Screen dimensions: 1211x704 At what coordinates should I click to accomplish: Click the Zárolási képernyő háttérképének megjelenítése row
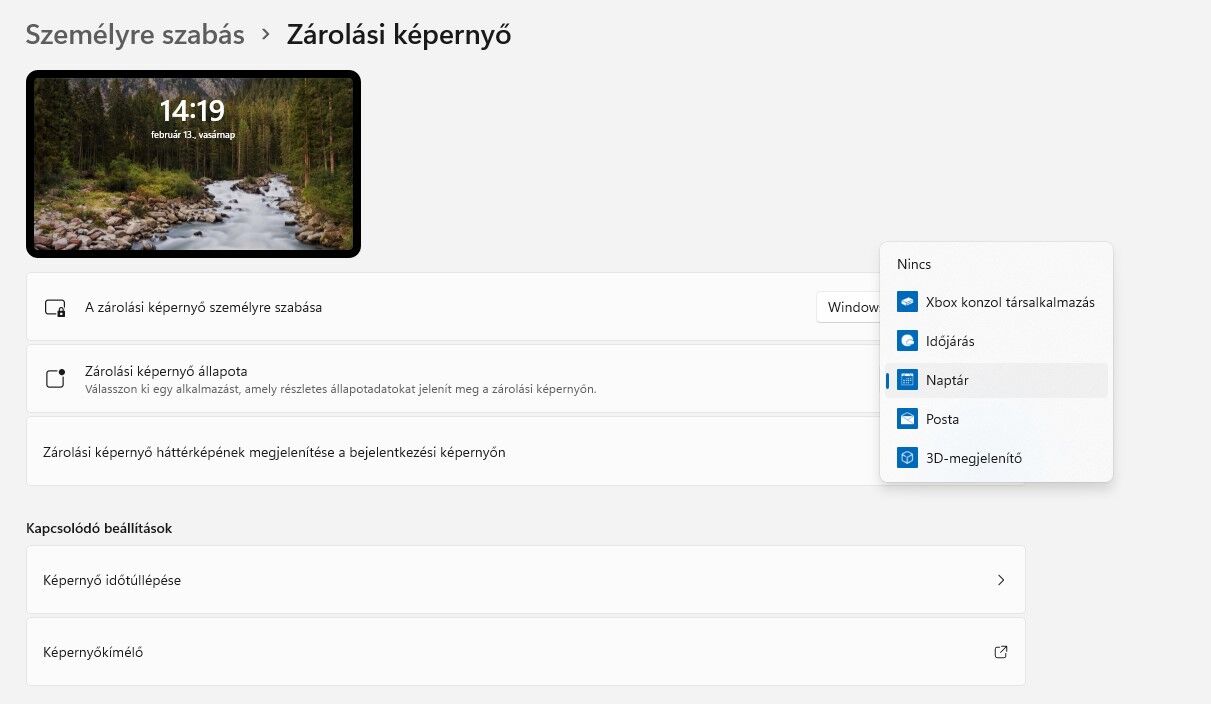(x=453, y=452)
